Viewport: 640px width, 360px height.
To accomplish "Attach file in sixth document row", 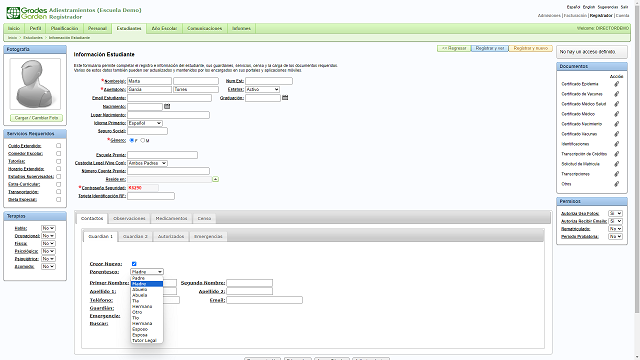I will (616, 134).
